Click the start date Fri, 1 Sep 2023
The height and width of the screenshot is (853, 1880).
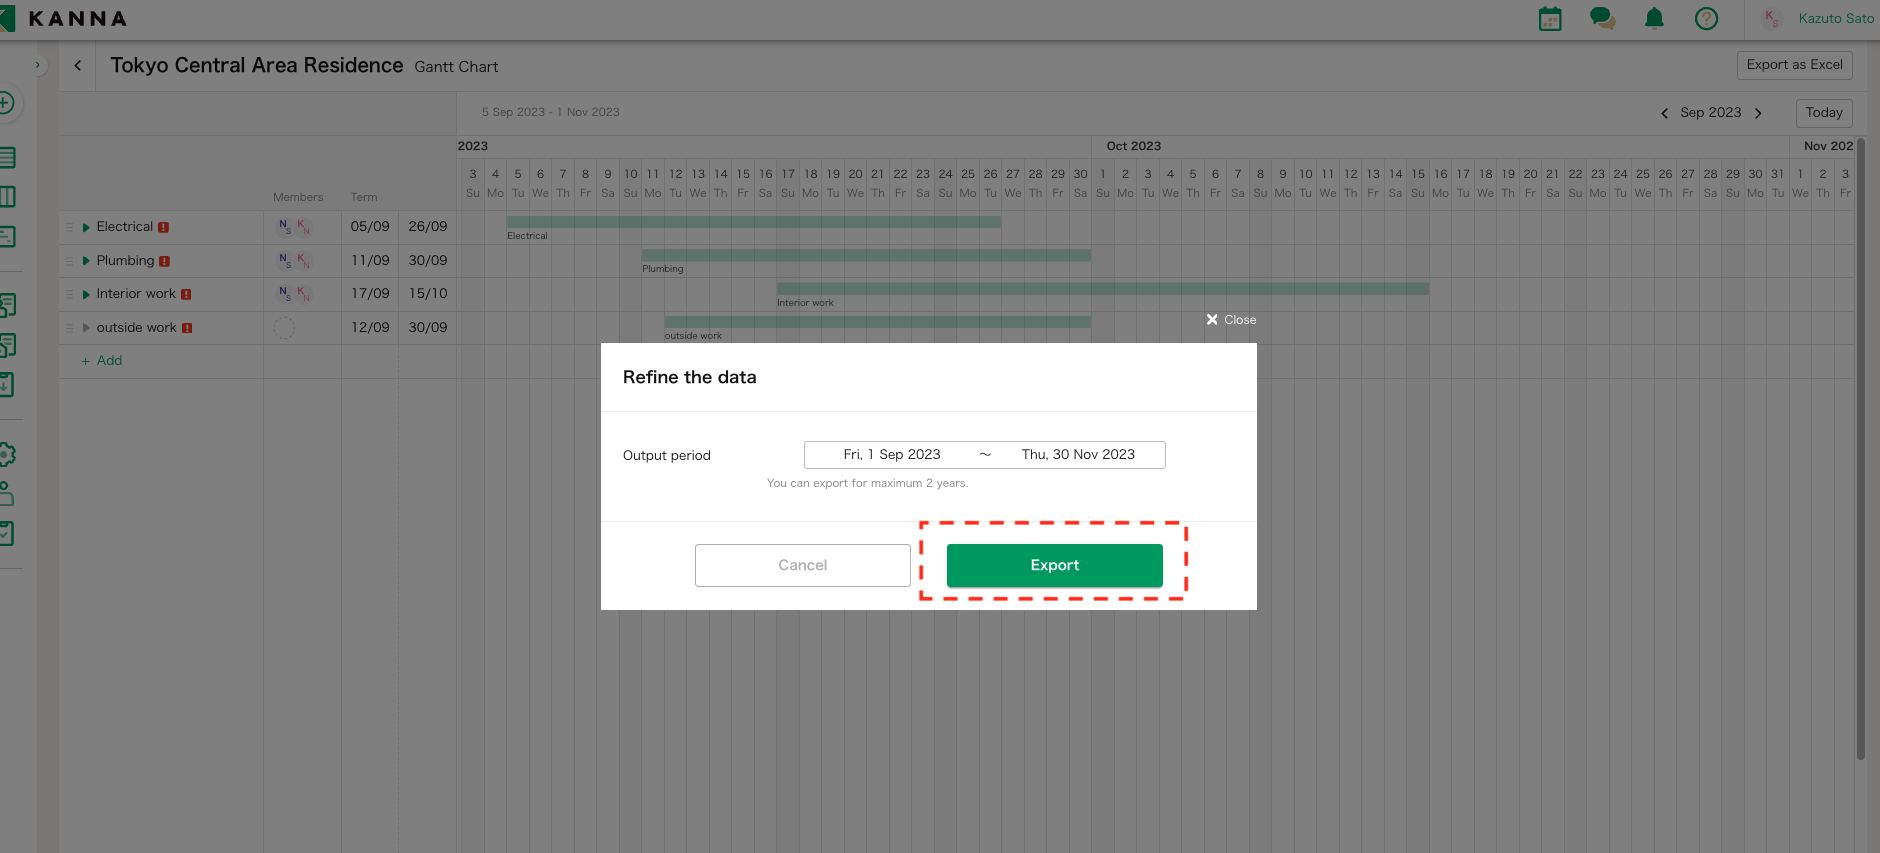[891, 455]
